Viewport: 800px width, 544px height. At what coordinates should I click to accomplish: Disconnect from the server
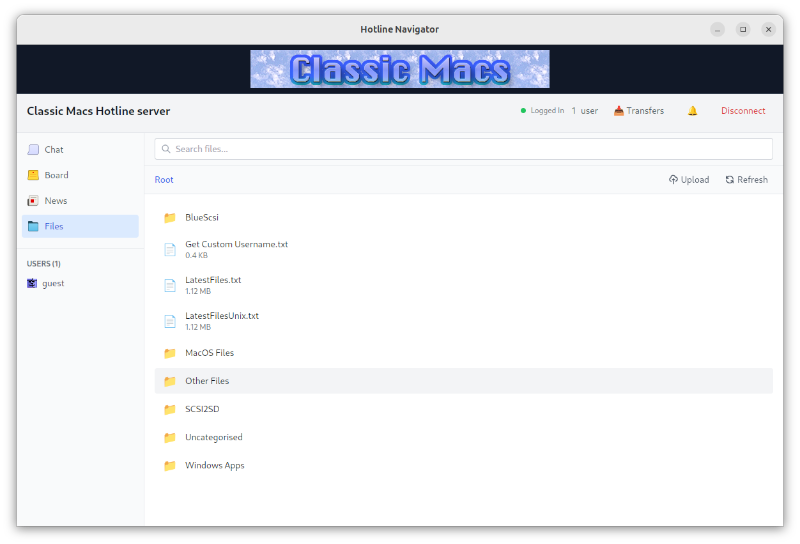click(x=743, y=111)
